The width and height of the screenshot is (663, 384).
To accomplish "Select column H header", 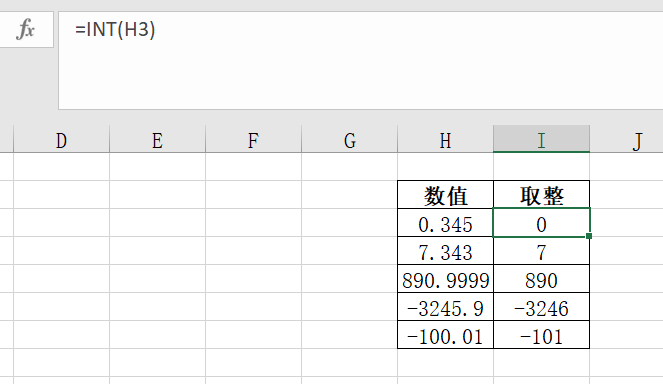I will pos(445,139).
